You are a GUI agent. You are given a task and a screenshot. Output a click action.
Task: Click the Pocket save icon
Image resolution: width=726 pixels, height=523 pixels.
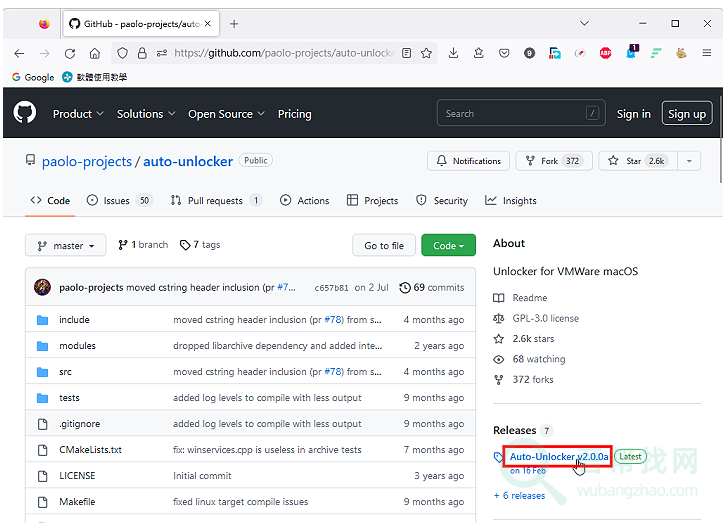pos(504,53)
